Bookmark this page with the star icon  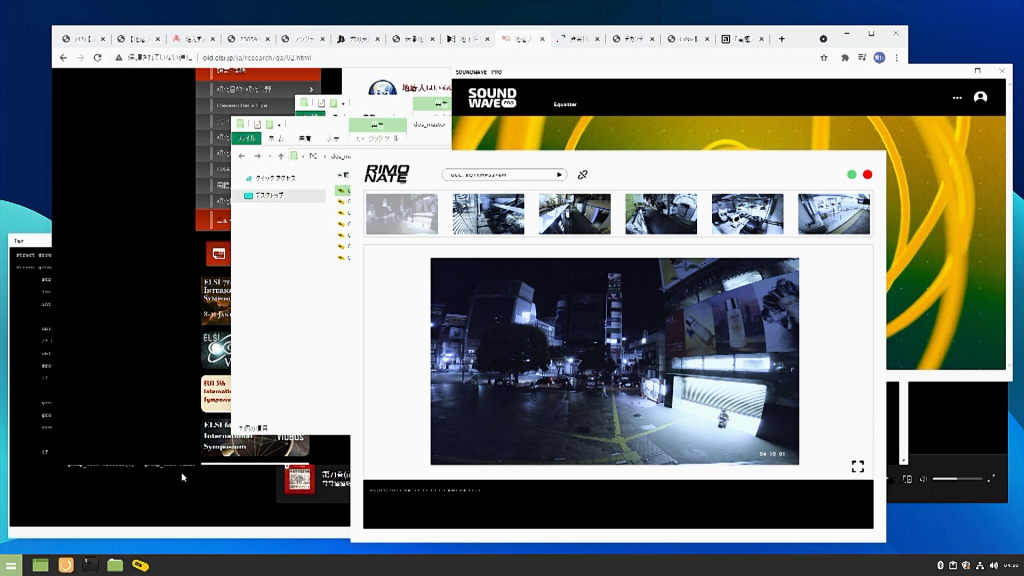[824, 58]
